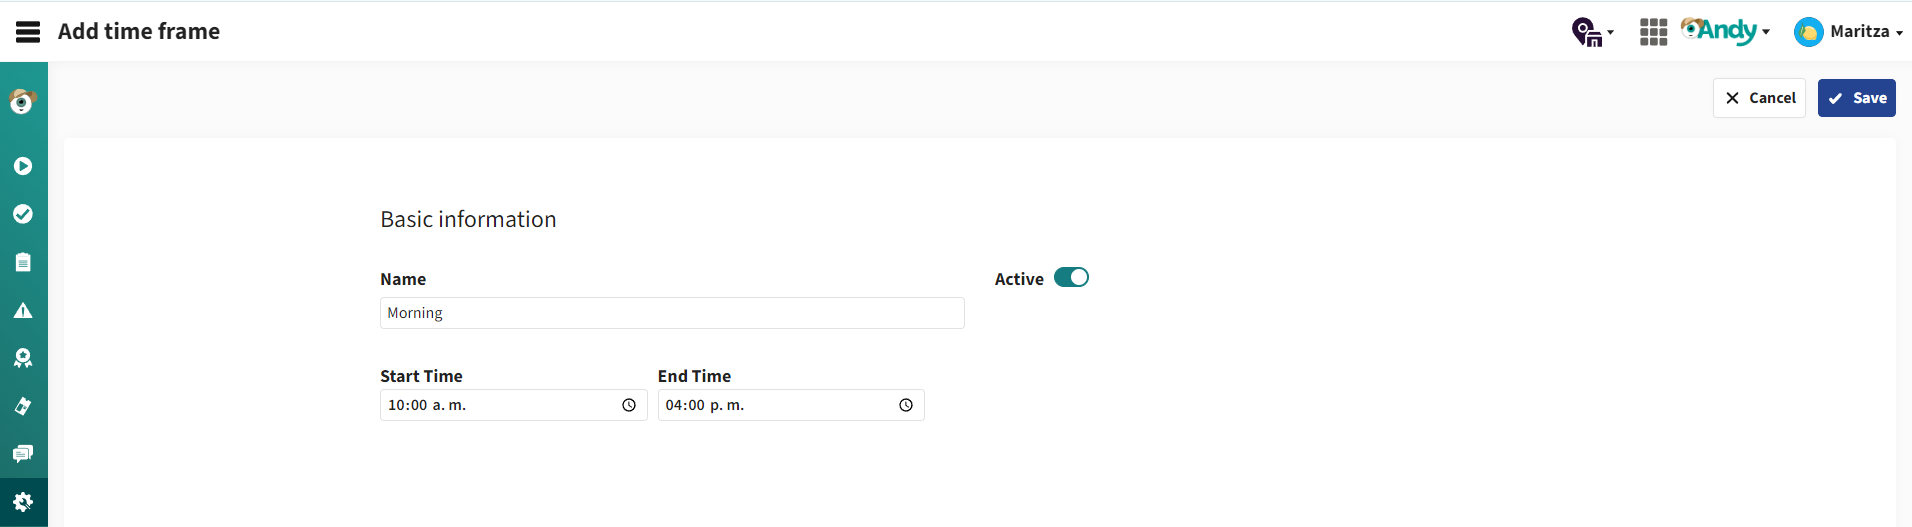Click the Save button
The image size is (1912, 527).
coord(1856,98)
